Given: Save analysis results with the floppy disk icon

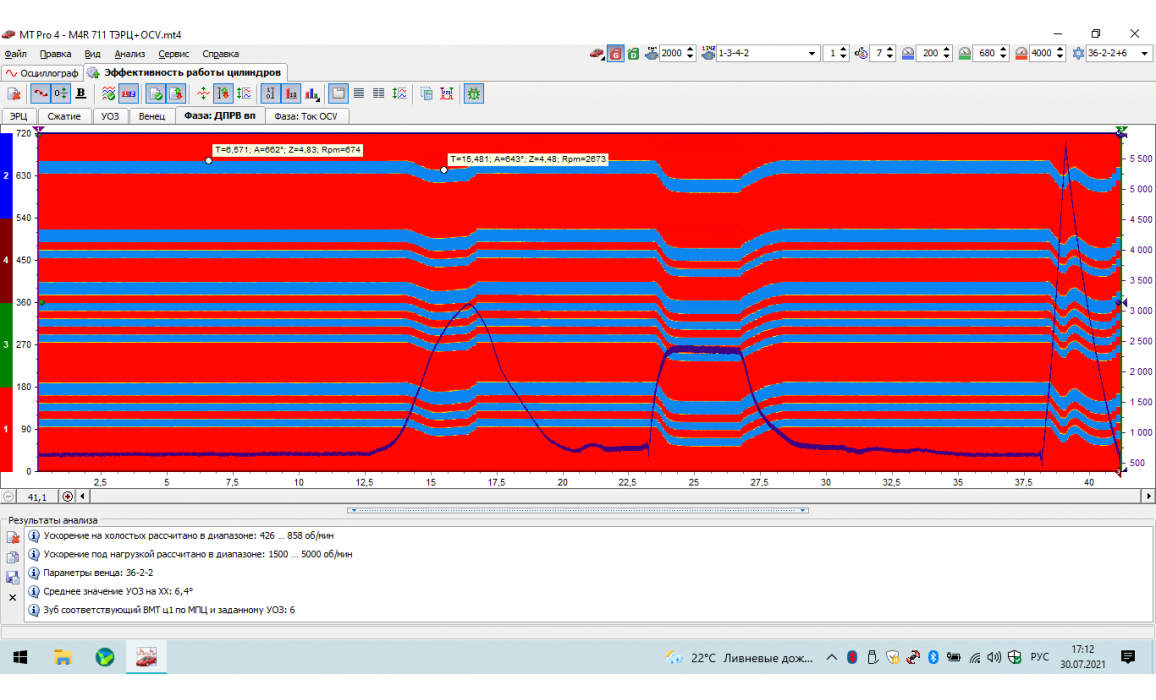Looking at the screenshot, I should pyautogui.click(x=13, y=577).
